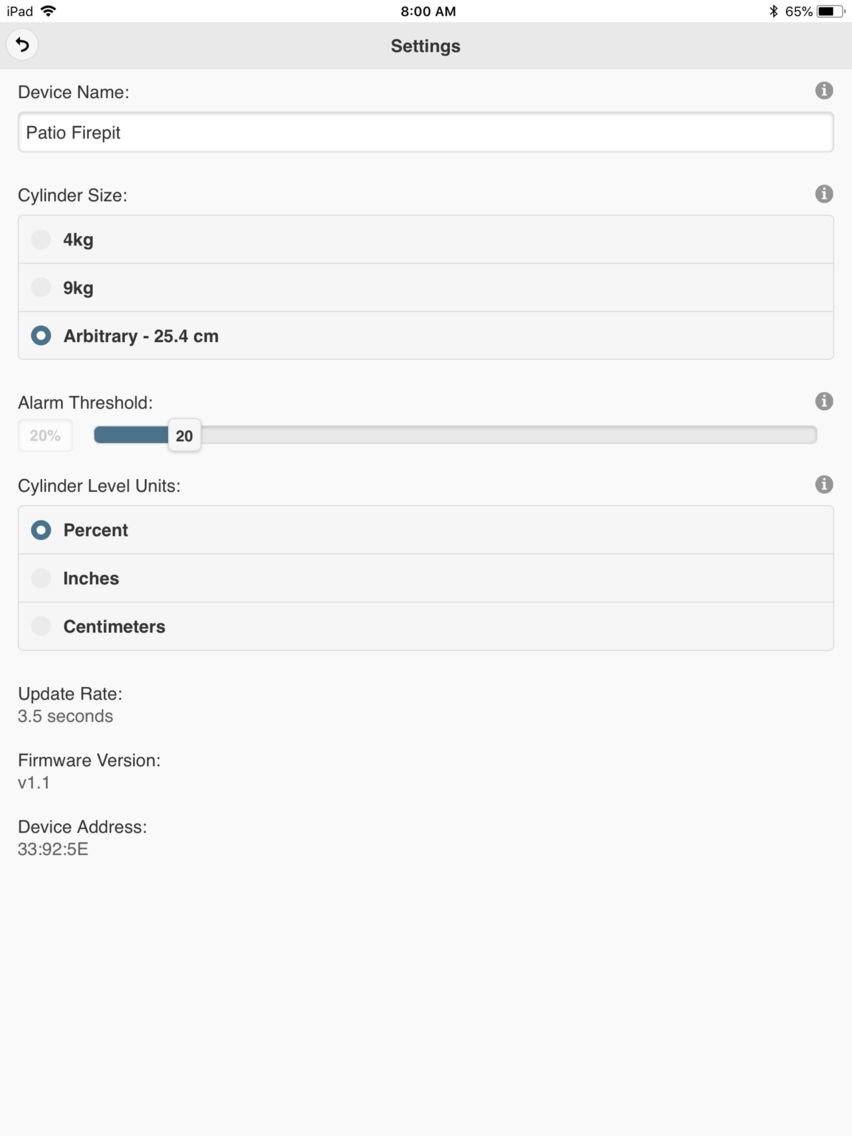This screenshot has height=1136, width=852.
Task: Tap the Firmware Version v1.1 text
Action: pyautogui.click(x=33, y=782)
